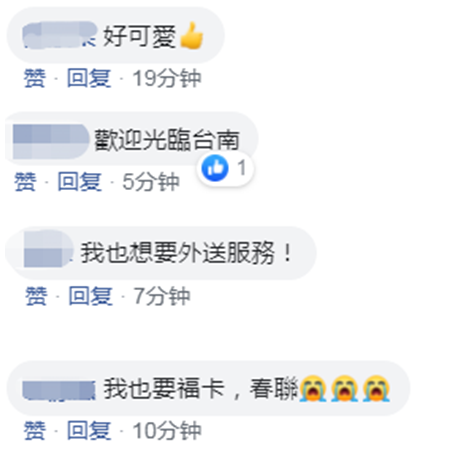Click the thumbs-up emoji in 好可愛 comment
The height and width of the screenshot is (449, 466).
coord(191,36)
